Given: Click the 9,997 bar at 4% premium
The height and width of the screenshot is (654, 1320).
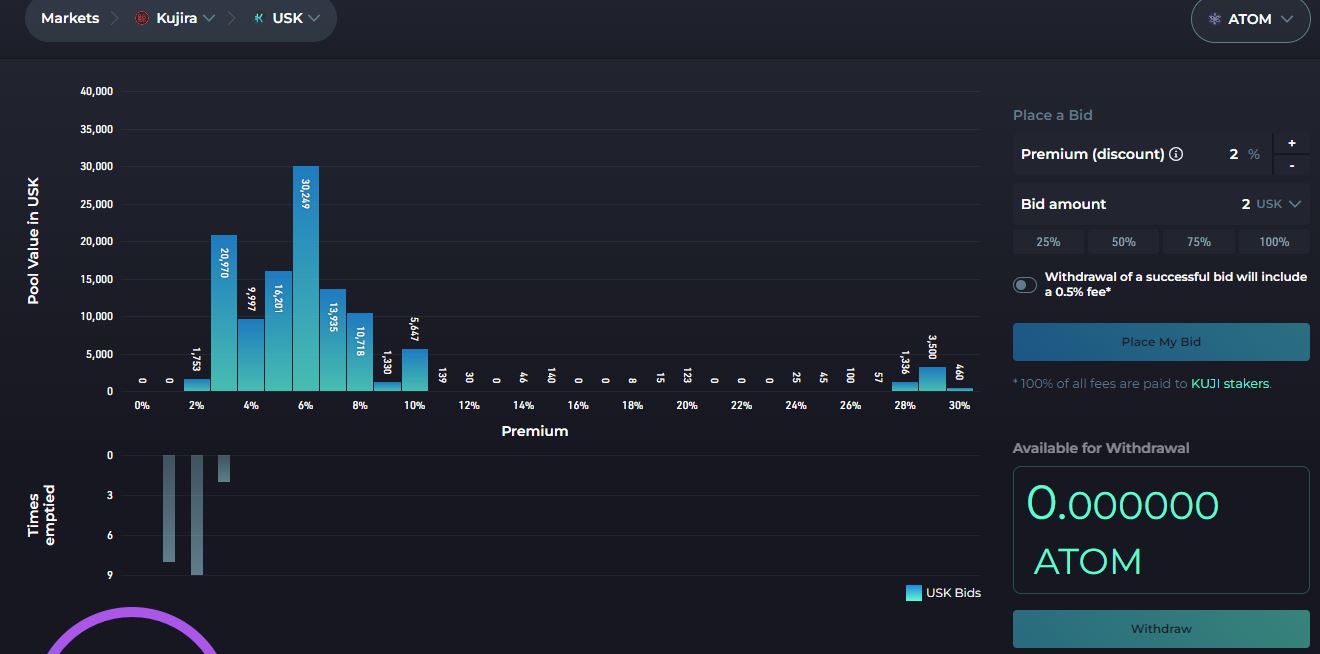Looking at the screenshot, I should [251, 354].
